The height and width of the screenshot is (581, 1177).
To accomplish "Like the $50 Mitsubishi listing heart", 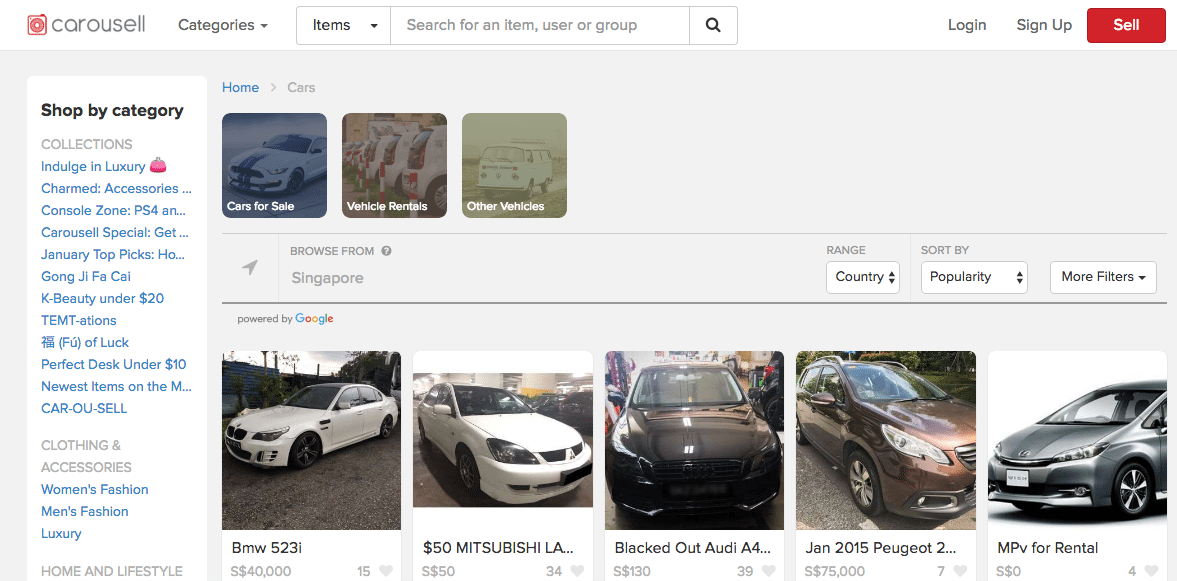I will point(577,571).
